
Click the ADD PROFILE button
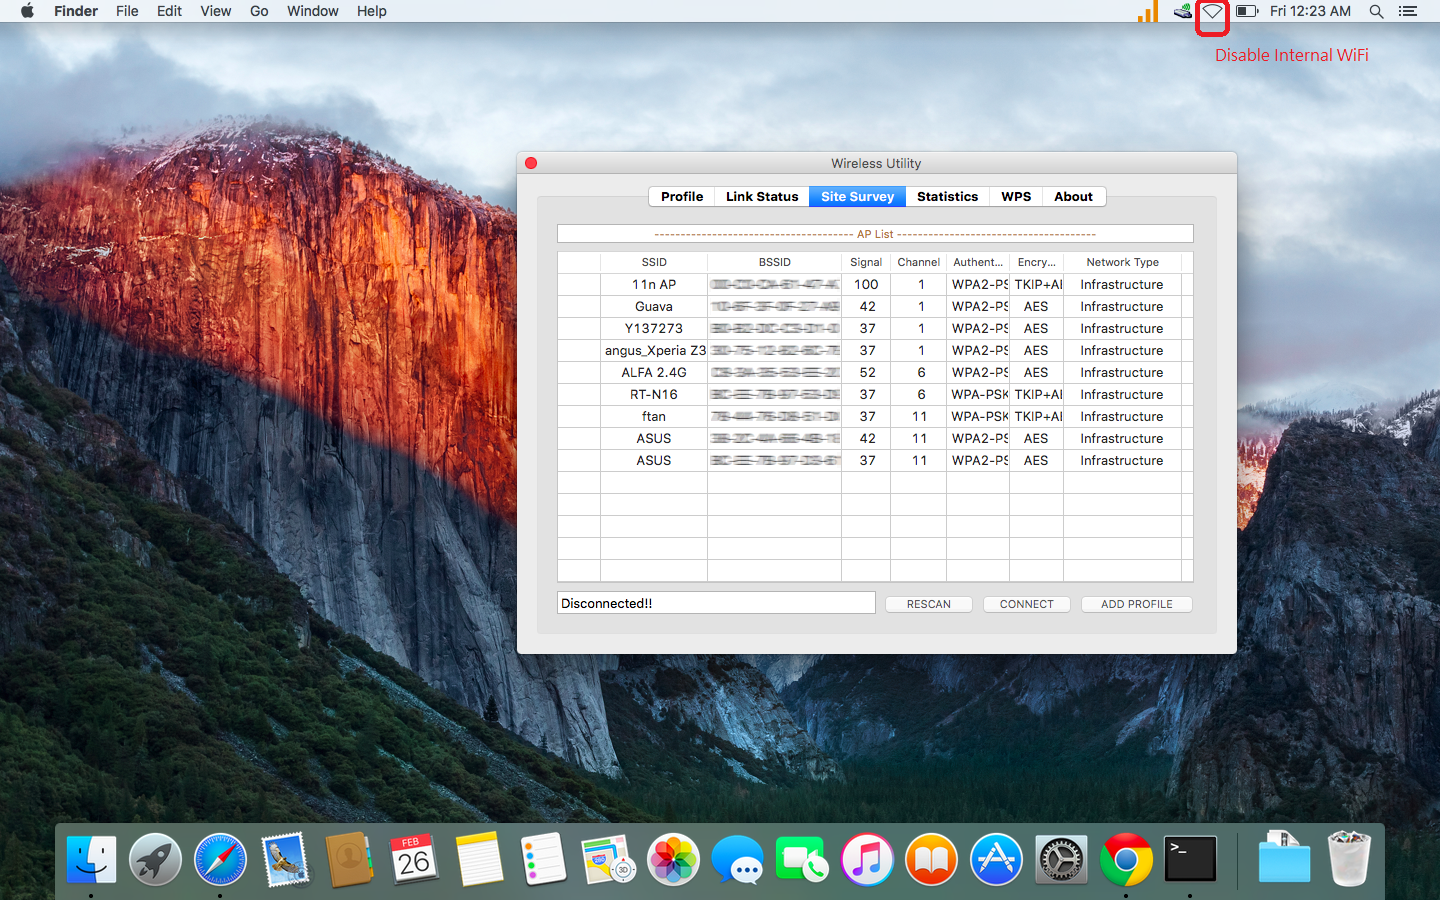tap(1136, 604)
